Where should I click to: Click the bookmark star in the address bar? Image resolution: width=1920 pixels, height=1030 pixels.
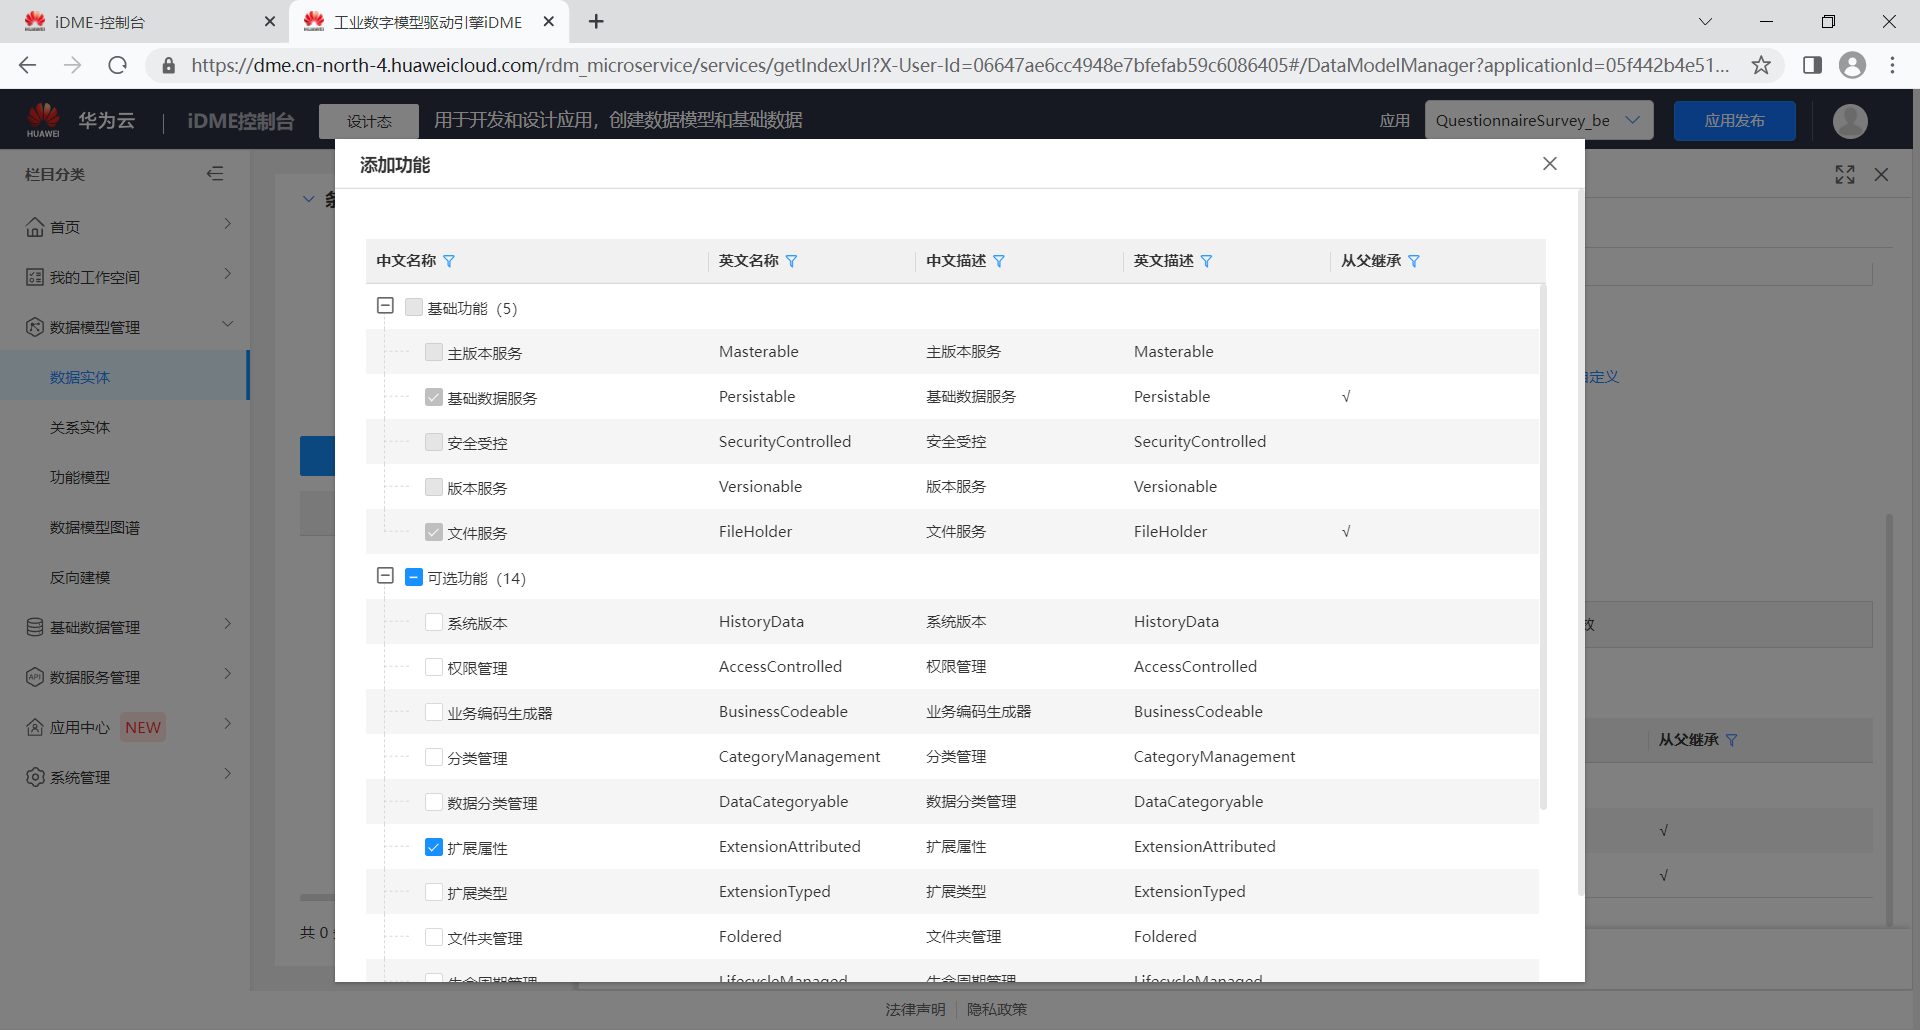(1763, 65)
